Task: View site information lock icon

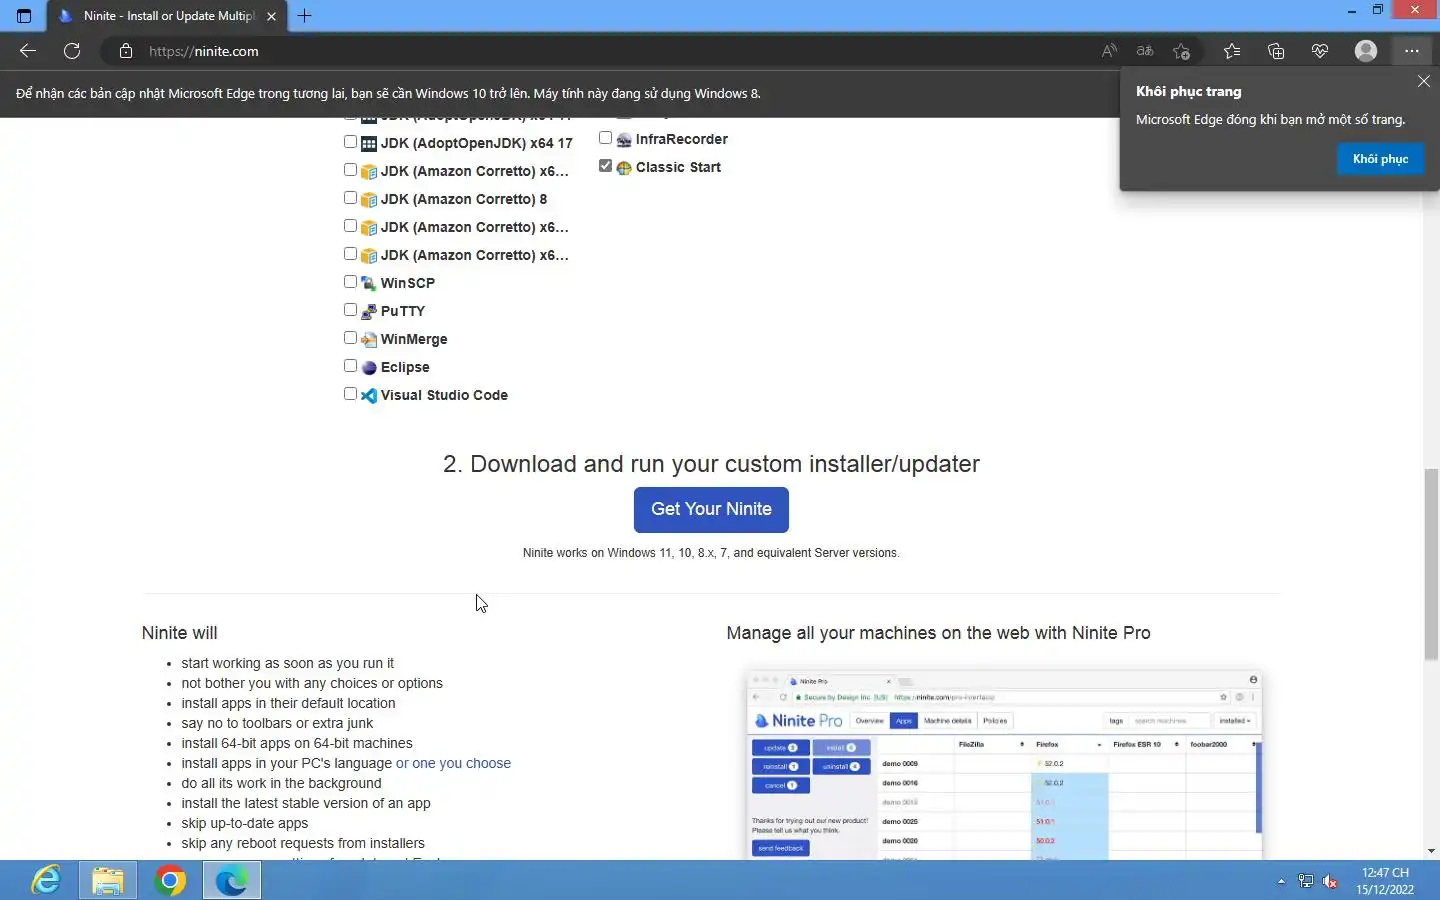Action: pyautogui.click(x=125, y=51)
